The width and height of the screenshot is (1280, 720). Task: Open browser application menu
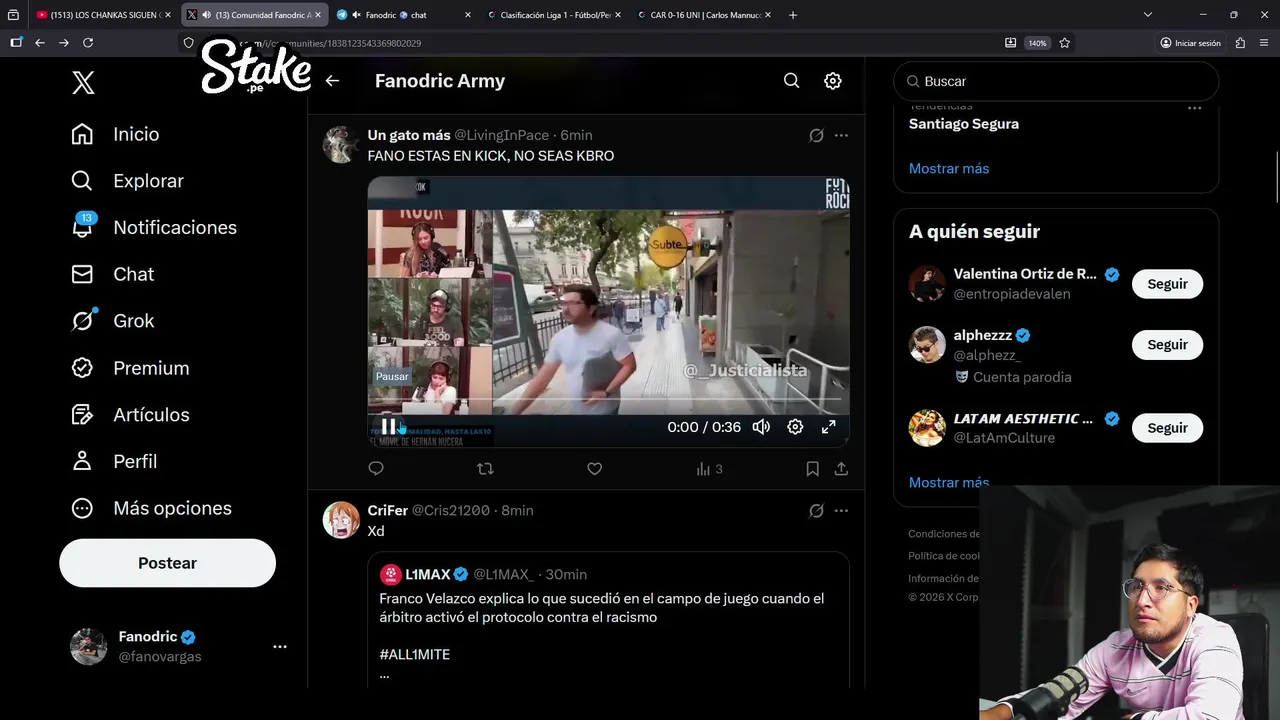click(x=1264, y=43)
